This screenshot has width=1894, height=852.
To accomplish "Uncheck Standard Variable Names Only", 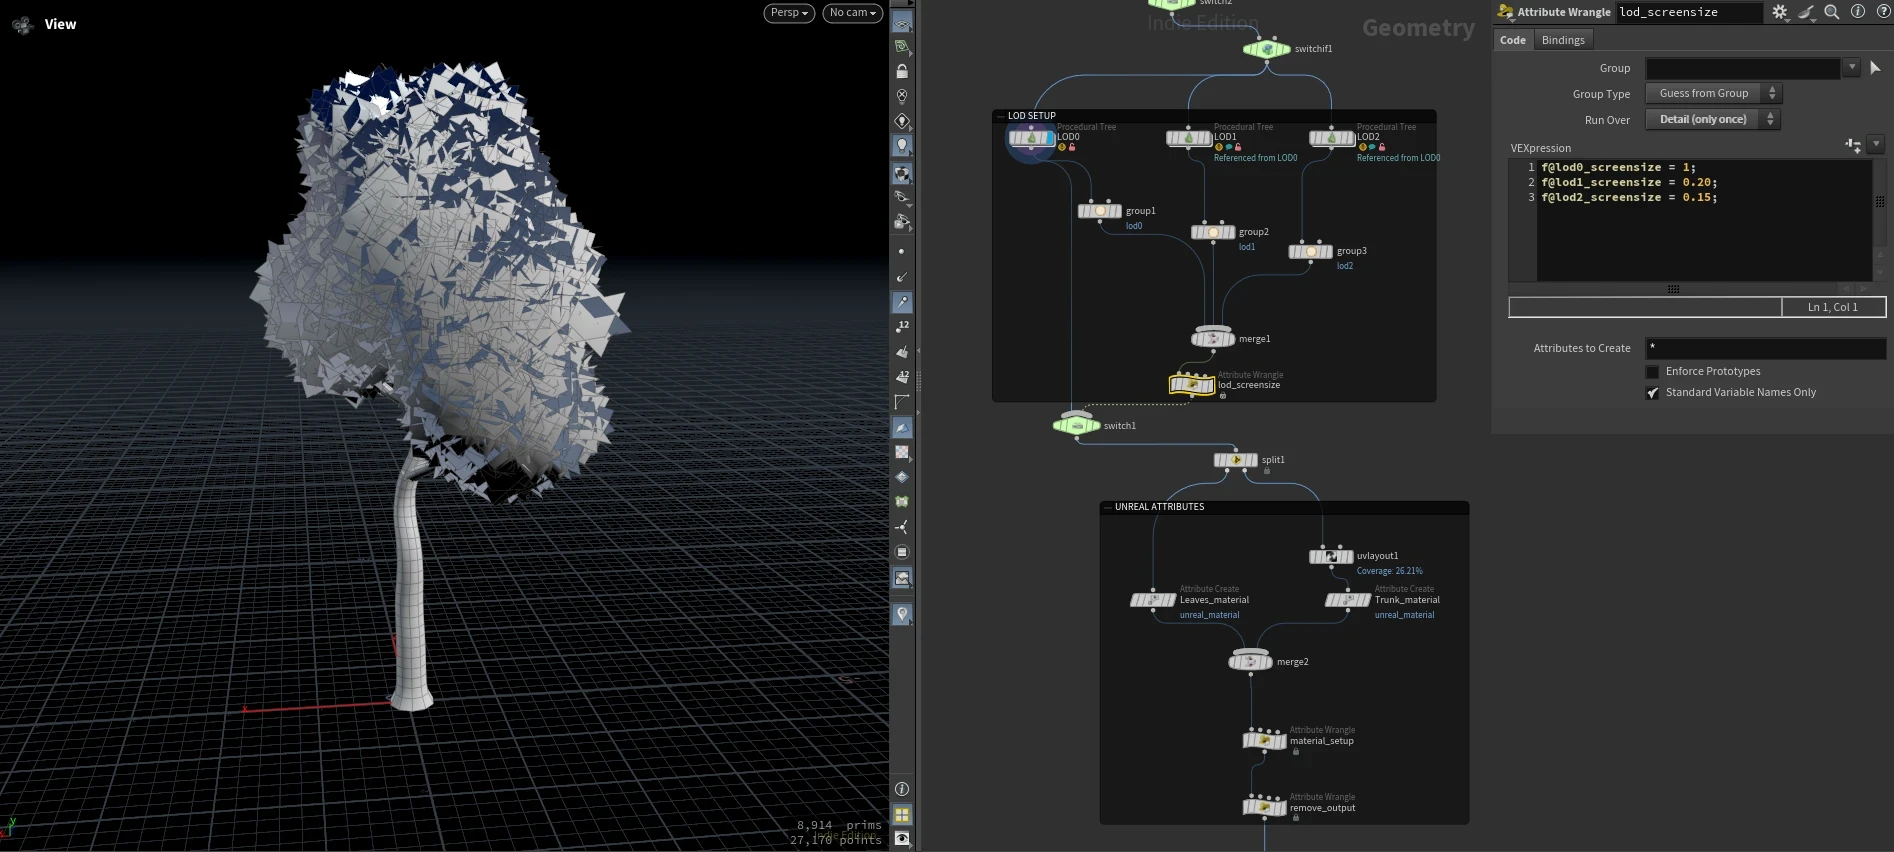I will [1652, 393].
